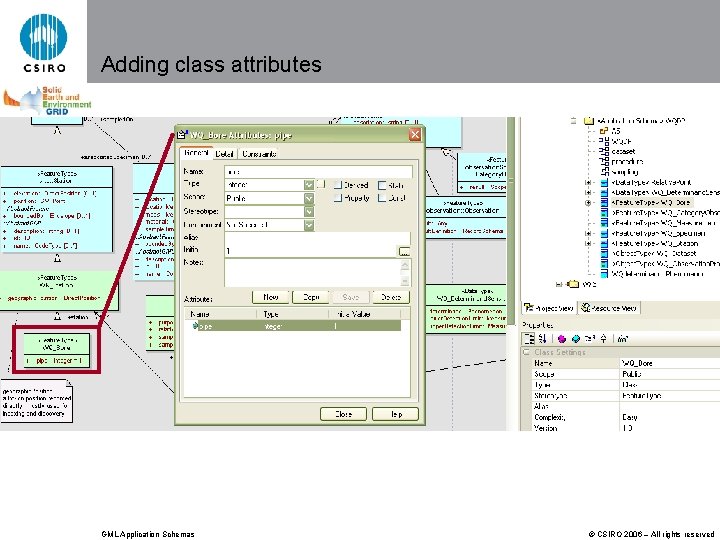Viewport: 720px width, 540px height.
Task: Click the Alias input field
Action: coord(317,238)
